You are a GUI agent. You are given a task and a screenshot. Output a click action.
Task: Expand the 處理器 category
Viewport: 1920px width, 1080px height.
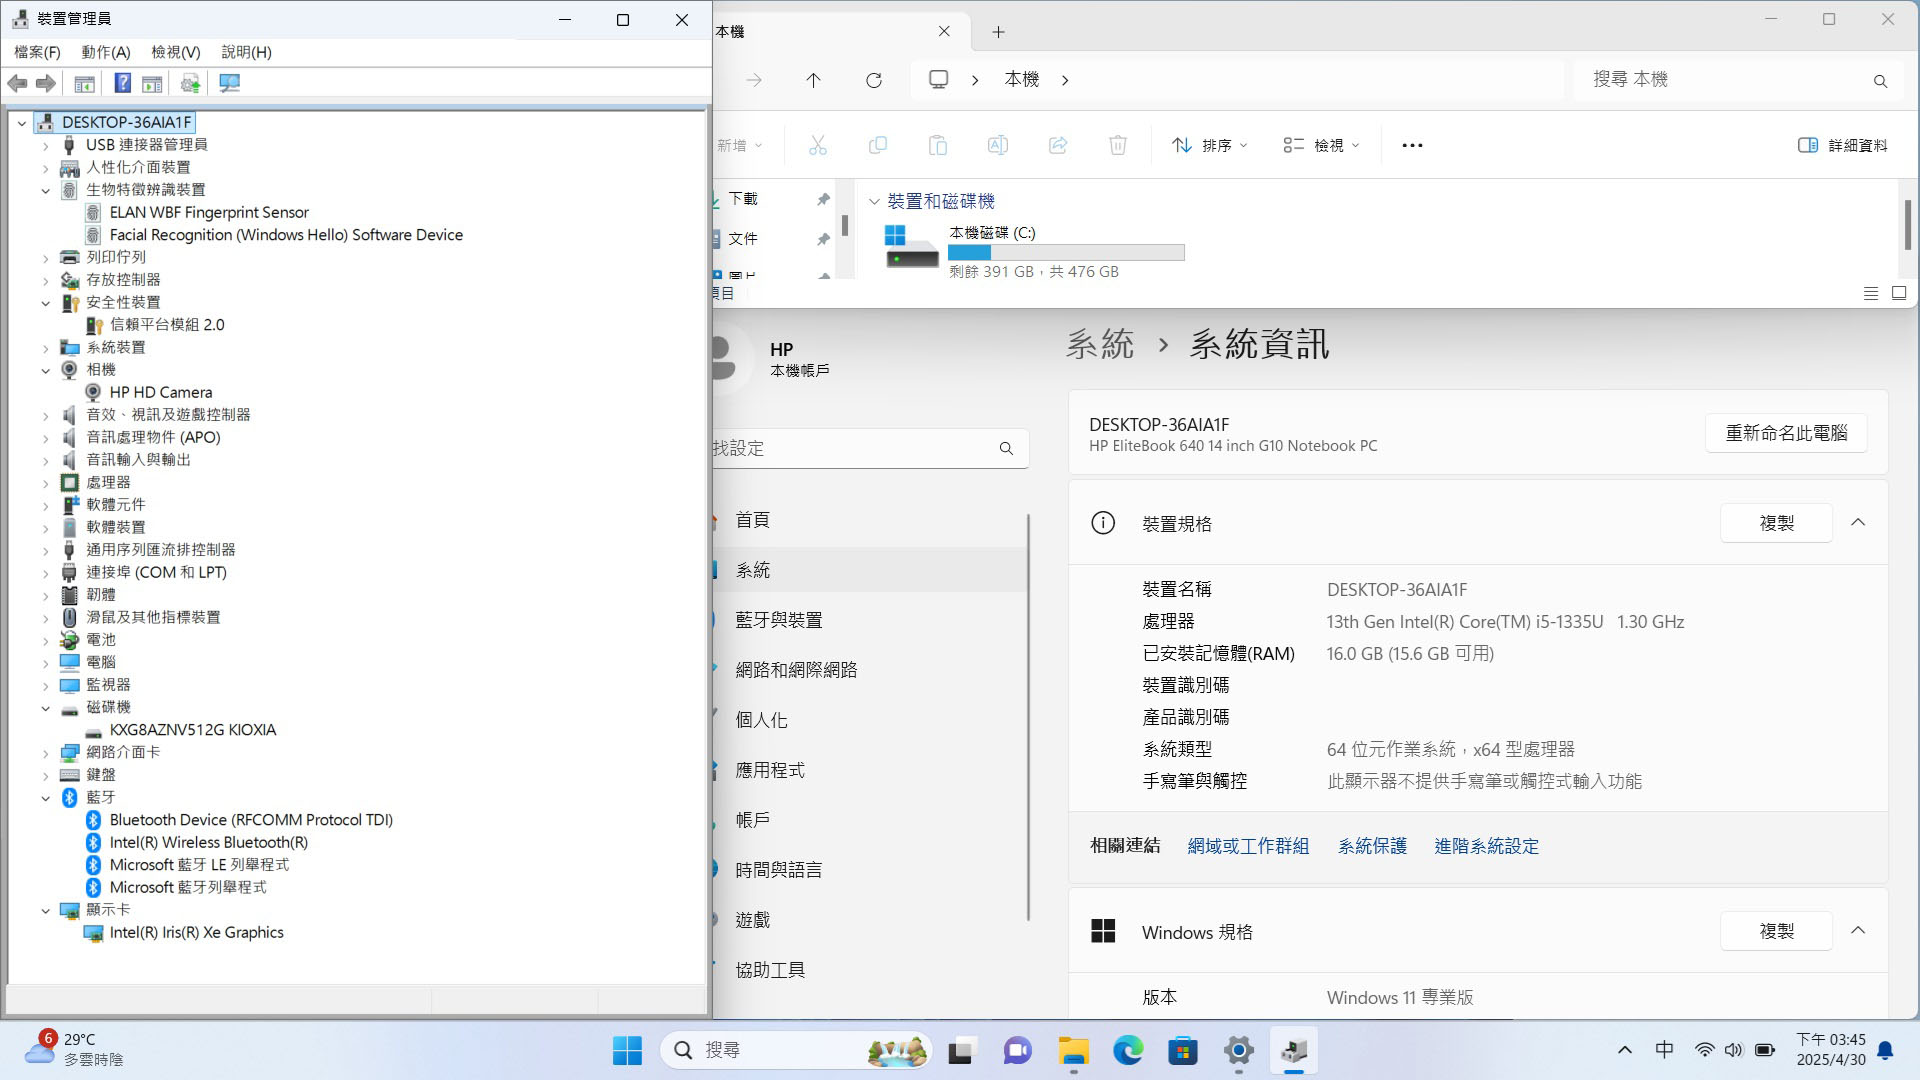coord(46,483)
